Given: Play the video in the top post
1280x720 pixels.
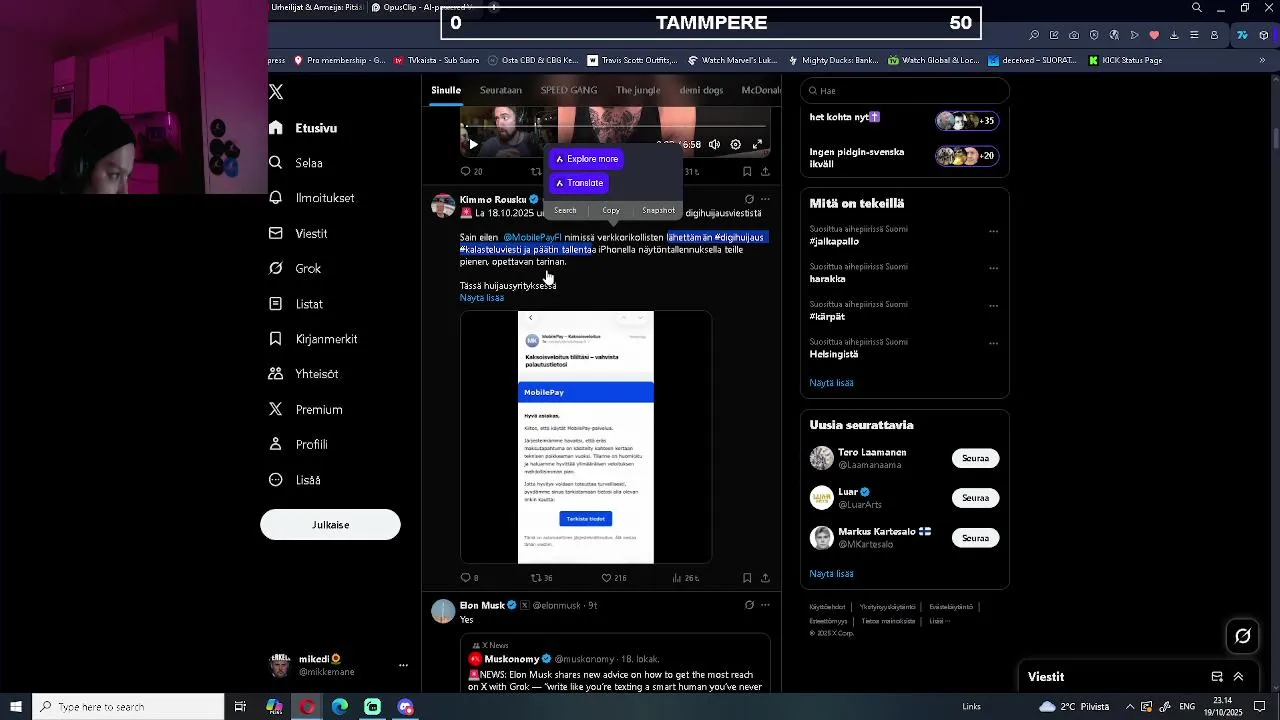Looking at the screenshot, I should tap(473, 144).
